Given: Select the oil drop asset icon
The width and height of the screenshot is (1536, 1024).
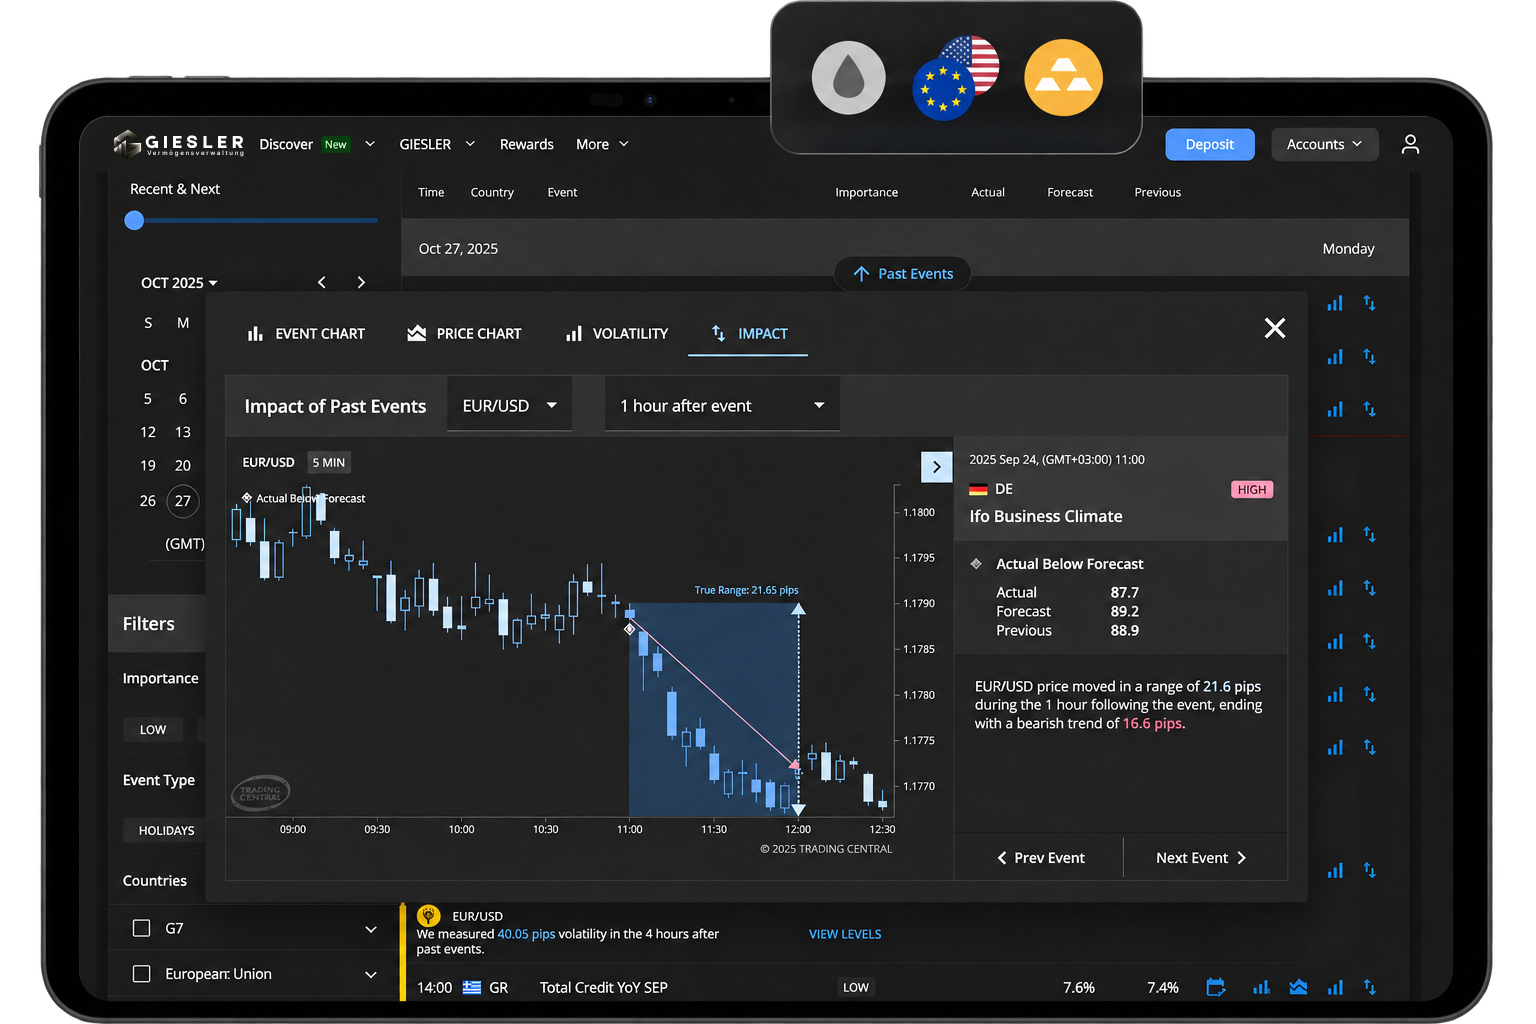Looking at the screenshot, I should click(x=848, y=78).
